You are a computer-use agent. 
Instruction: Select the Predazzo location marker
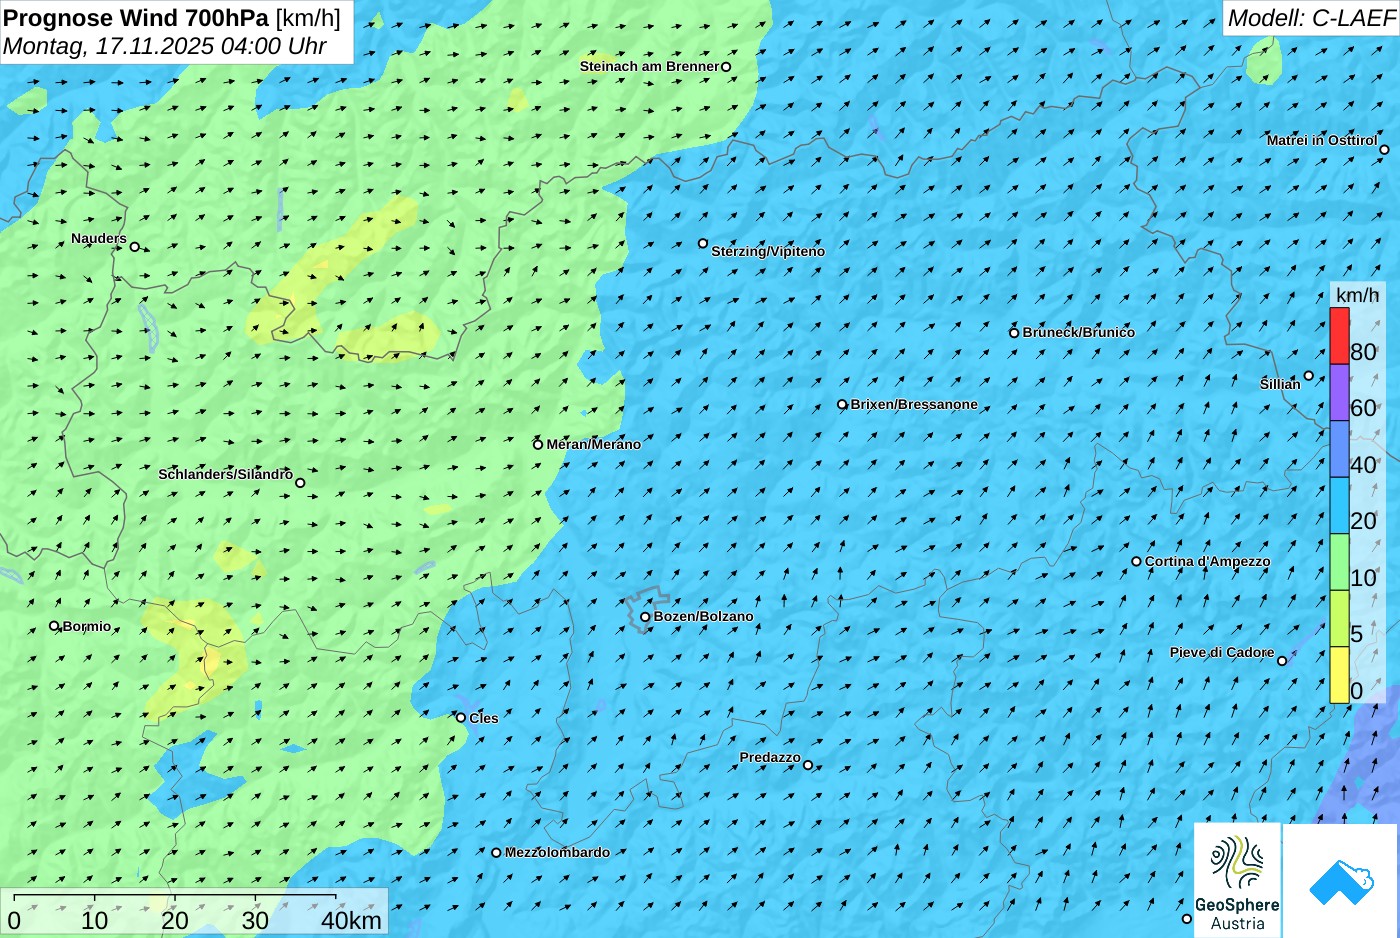(808, 766)
